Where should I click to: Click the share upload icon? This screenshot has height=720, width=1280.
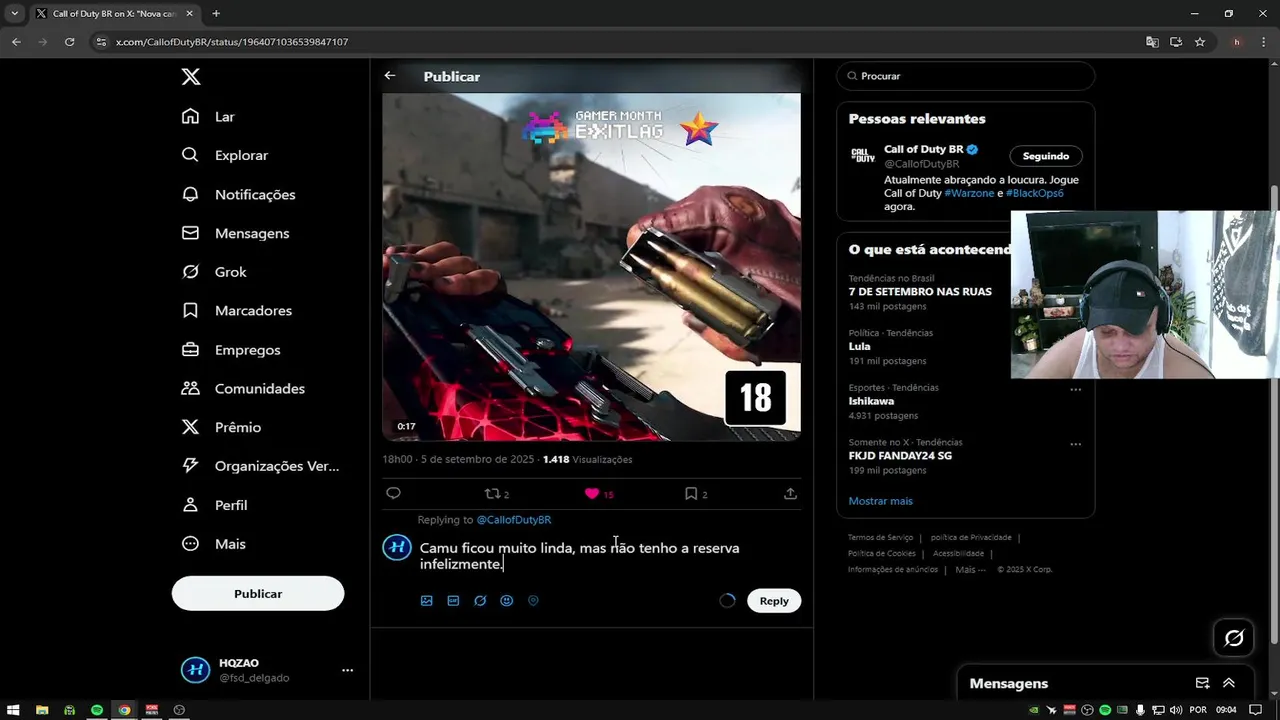[790, 493]
